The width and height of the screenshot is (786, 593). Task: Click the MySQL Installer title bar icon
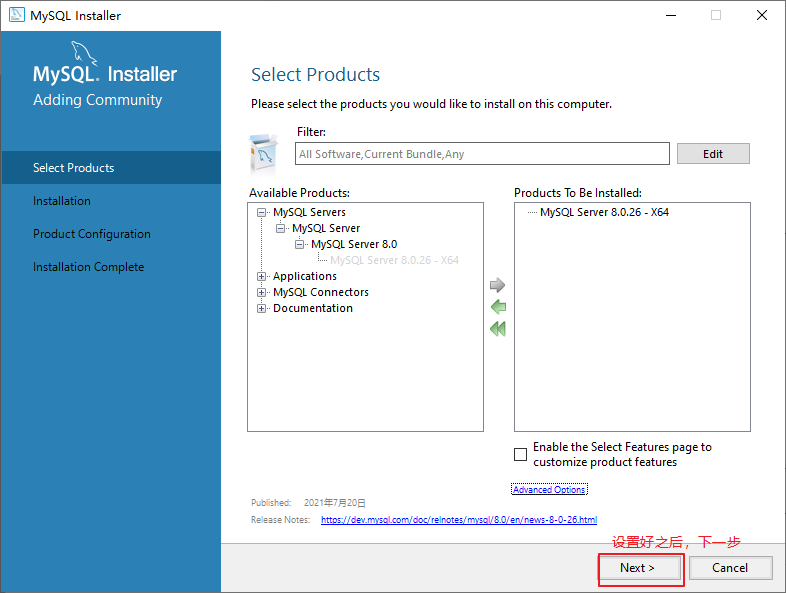pyautogui.click(x=17, y=15)
